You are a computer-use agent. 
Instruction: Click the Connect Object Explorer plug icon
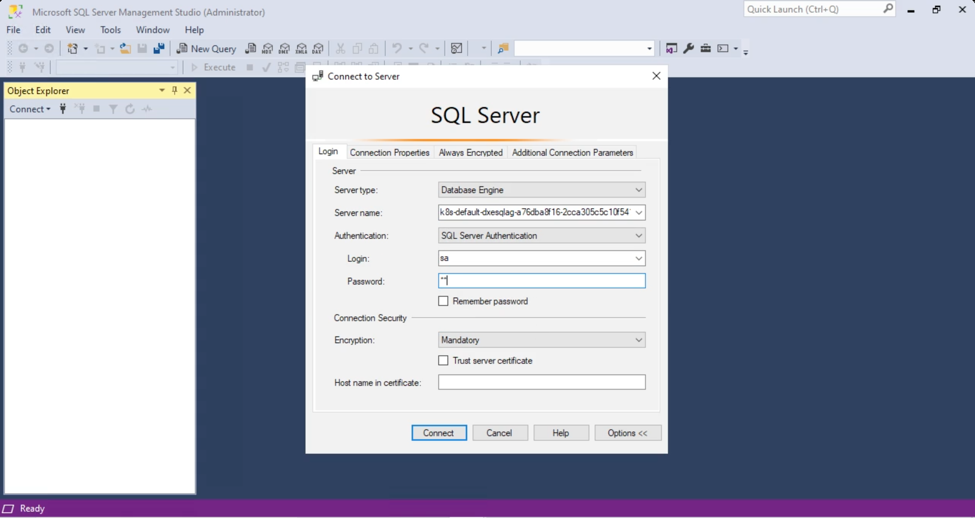pyautogui.click(x=63, y=109)
